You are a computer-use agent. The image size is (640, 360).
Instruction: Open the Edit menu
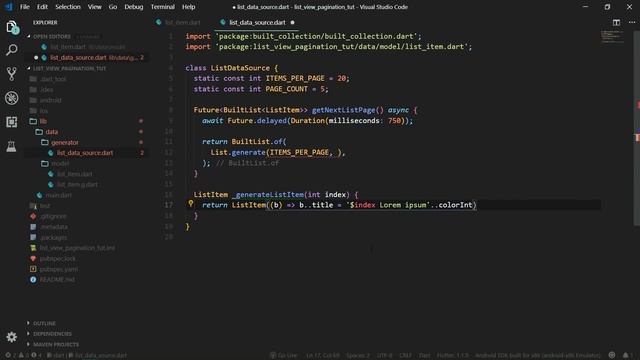pos(42,7)
